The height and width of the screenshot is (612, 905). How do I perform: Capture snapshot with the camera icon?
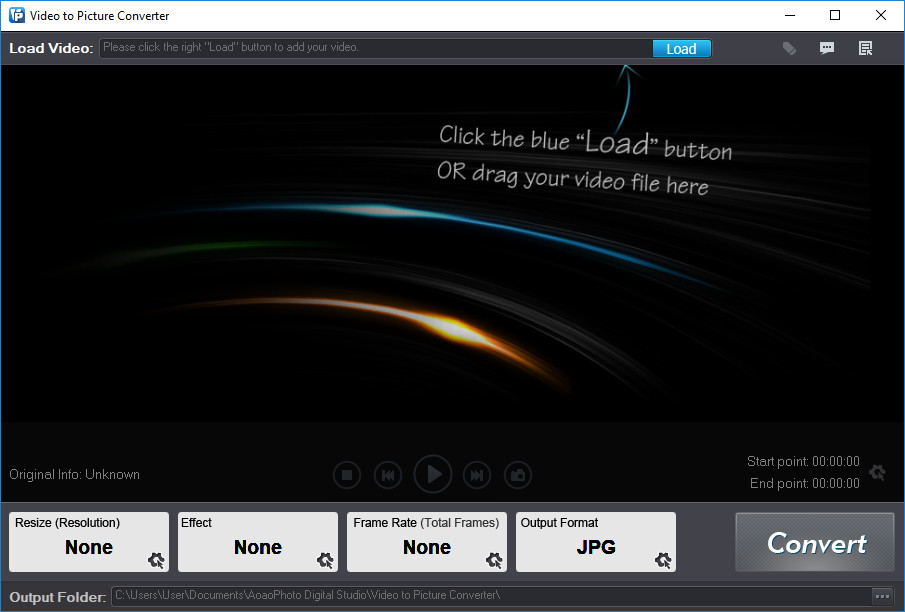pyautogui.click(x=517, y=475)
